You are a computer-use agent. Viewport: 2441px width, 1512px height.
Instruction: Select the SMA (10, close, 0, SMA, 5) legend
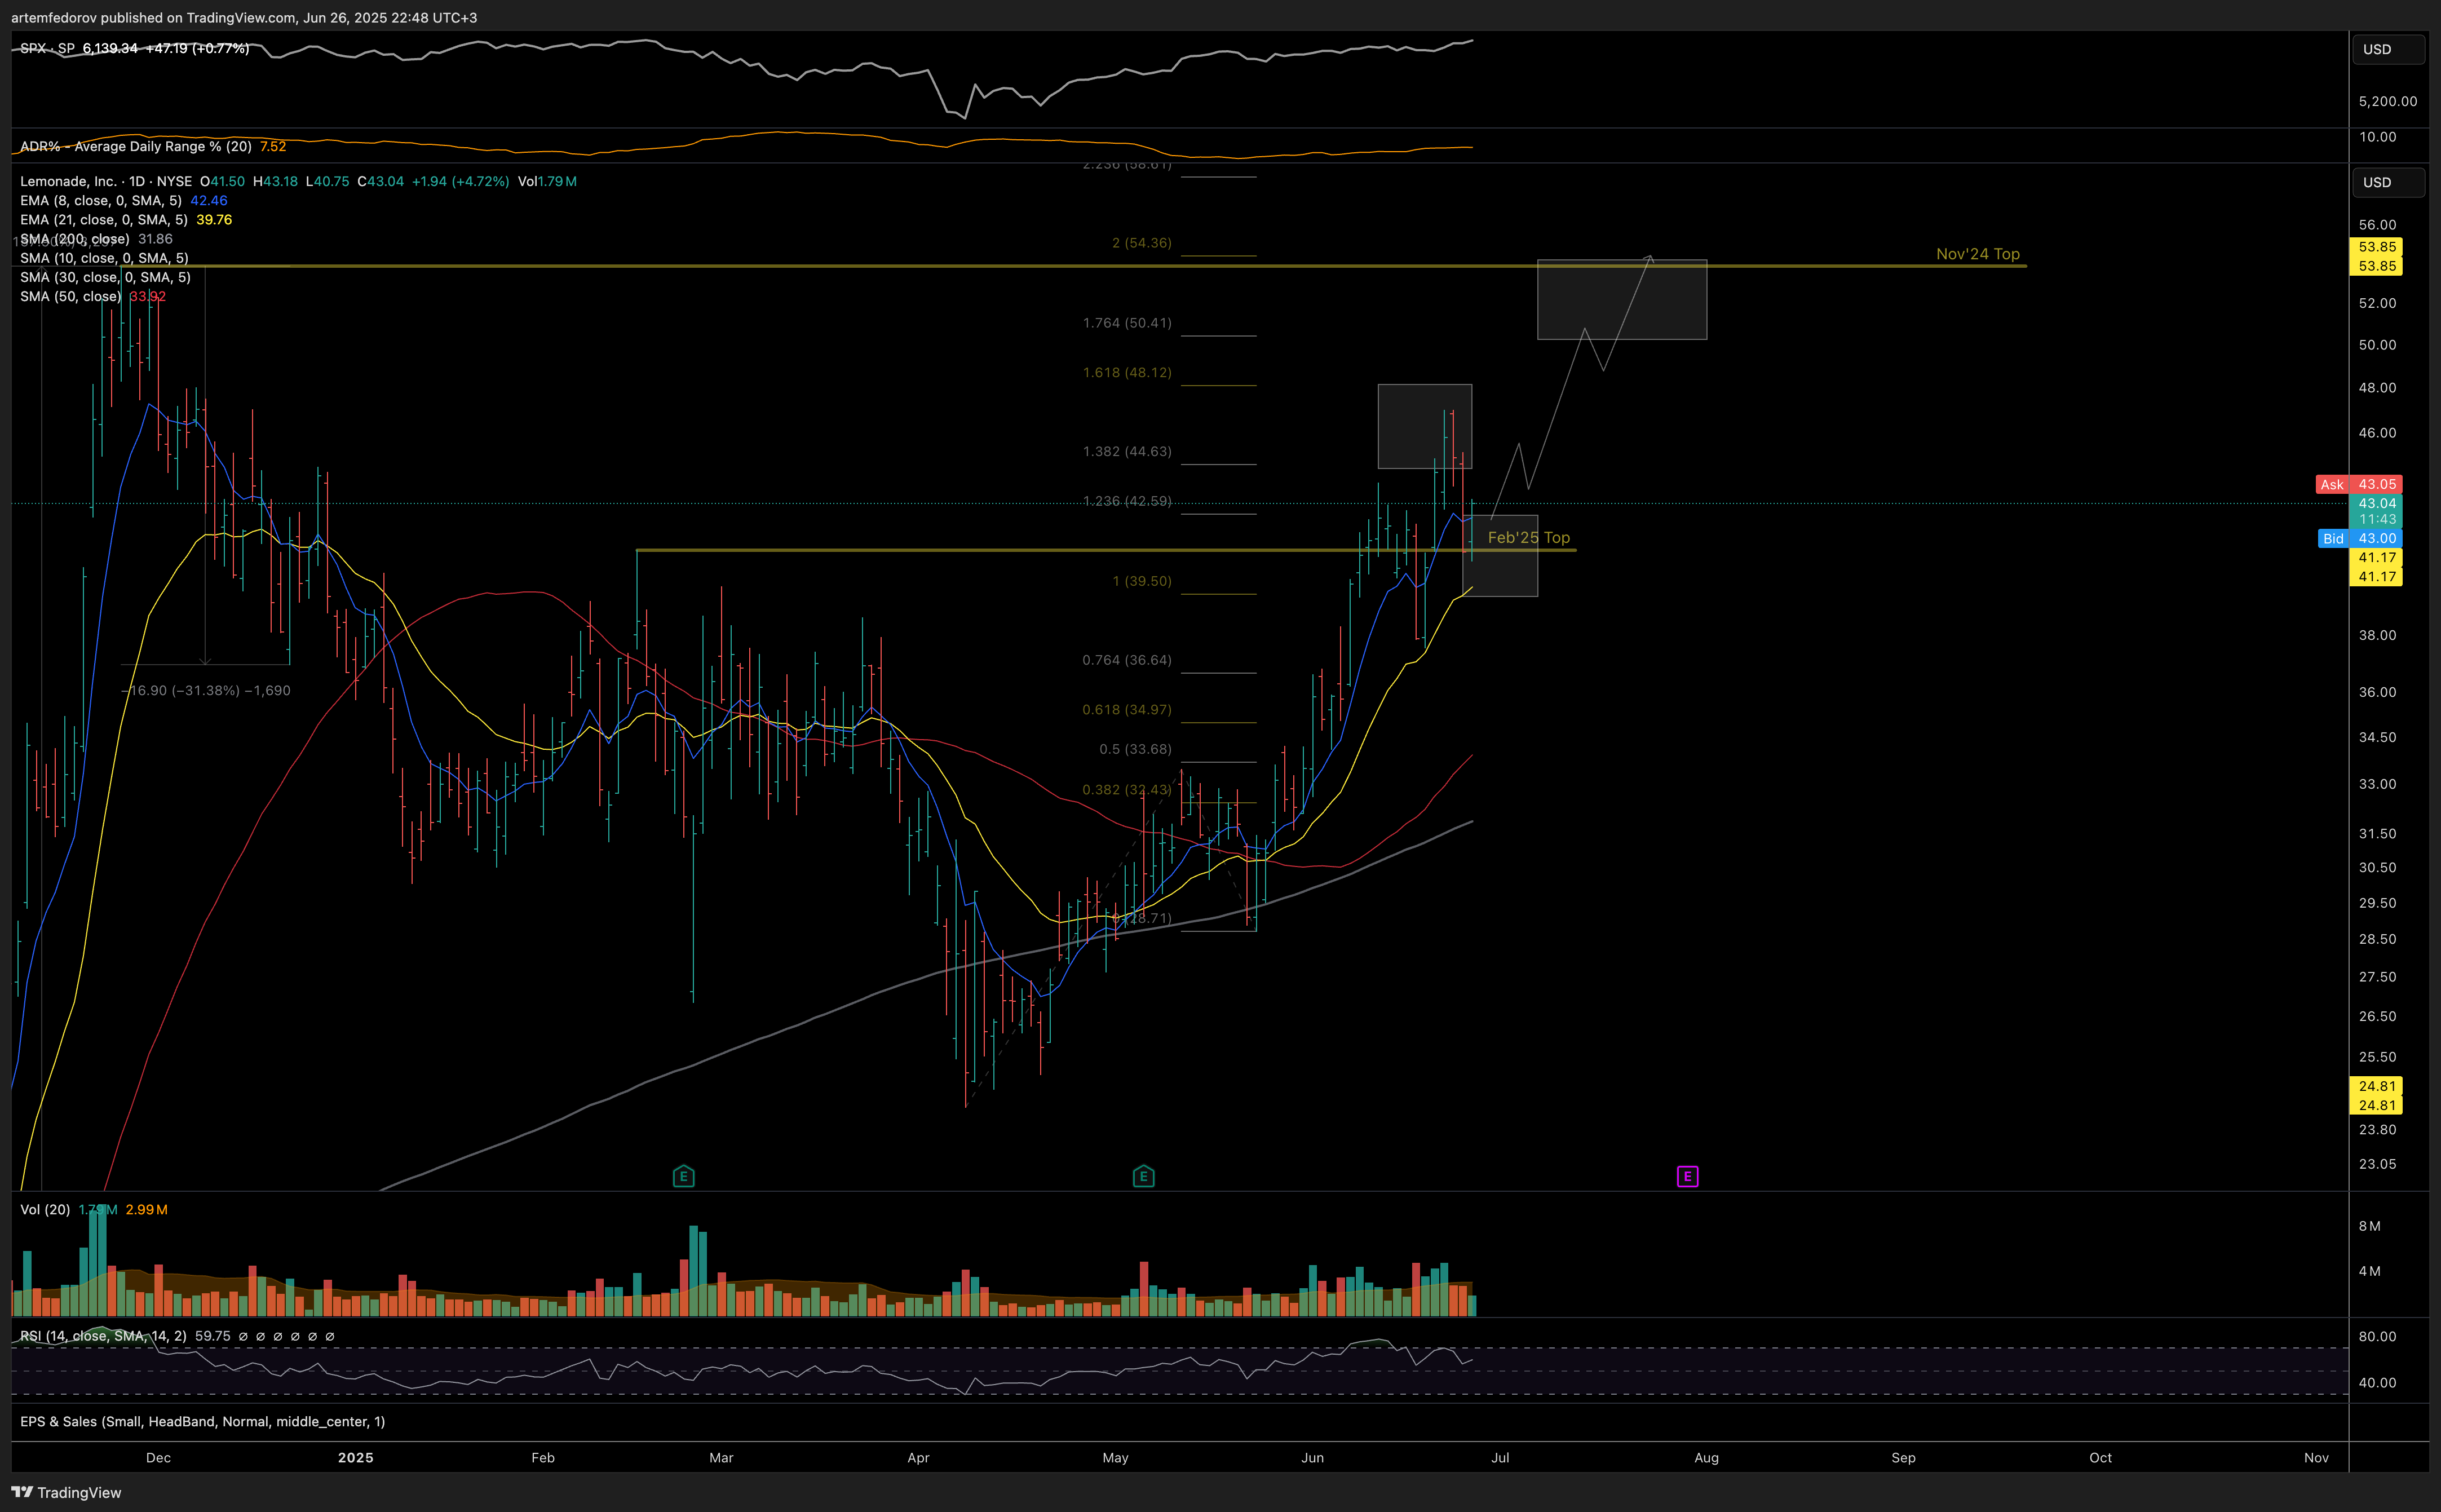pyautogui.click(x=104, y=258)
